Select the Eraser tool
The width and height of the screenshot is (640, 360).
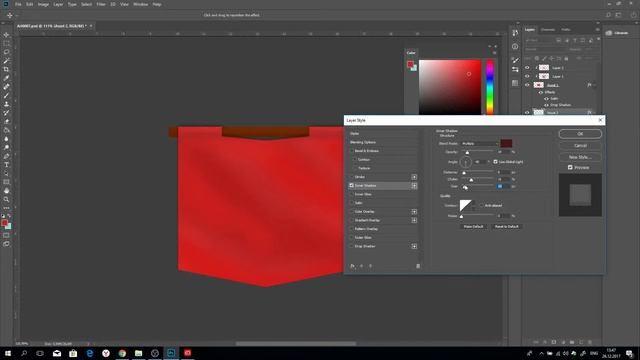(x=6, y=122)
